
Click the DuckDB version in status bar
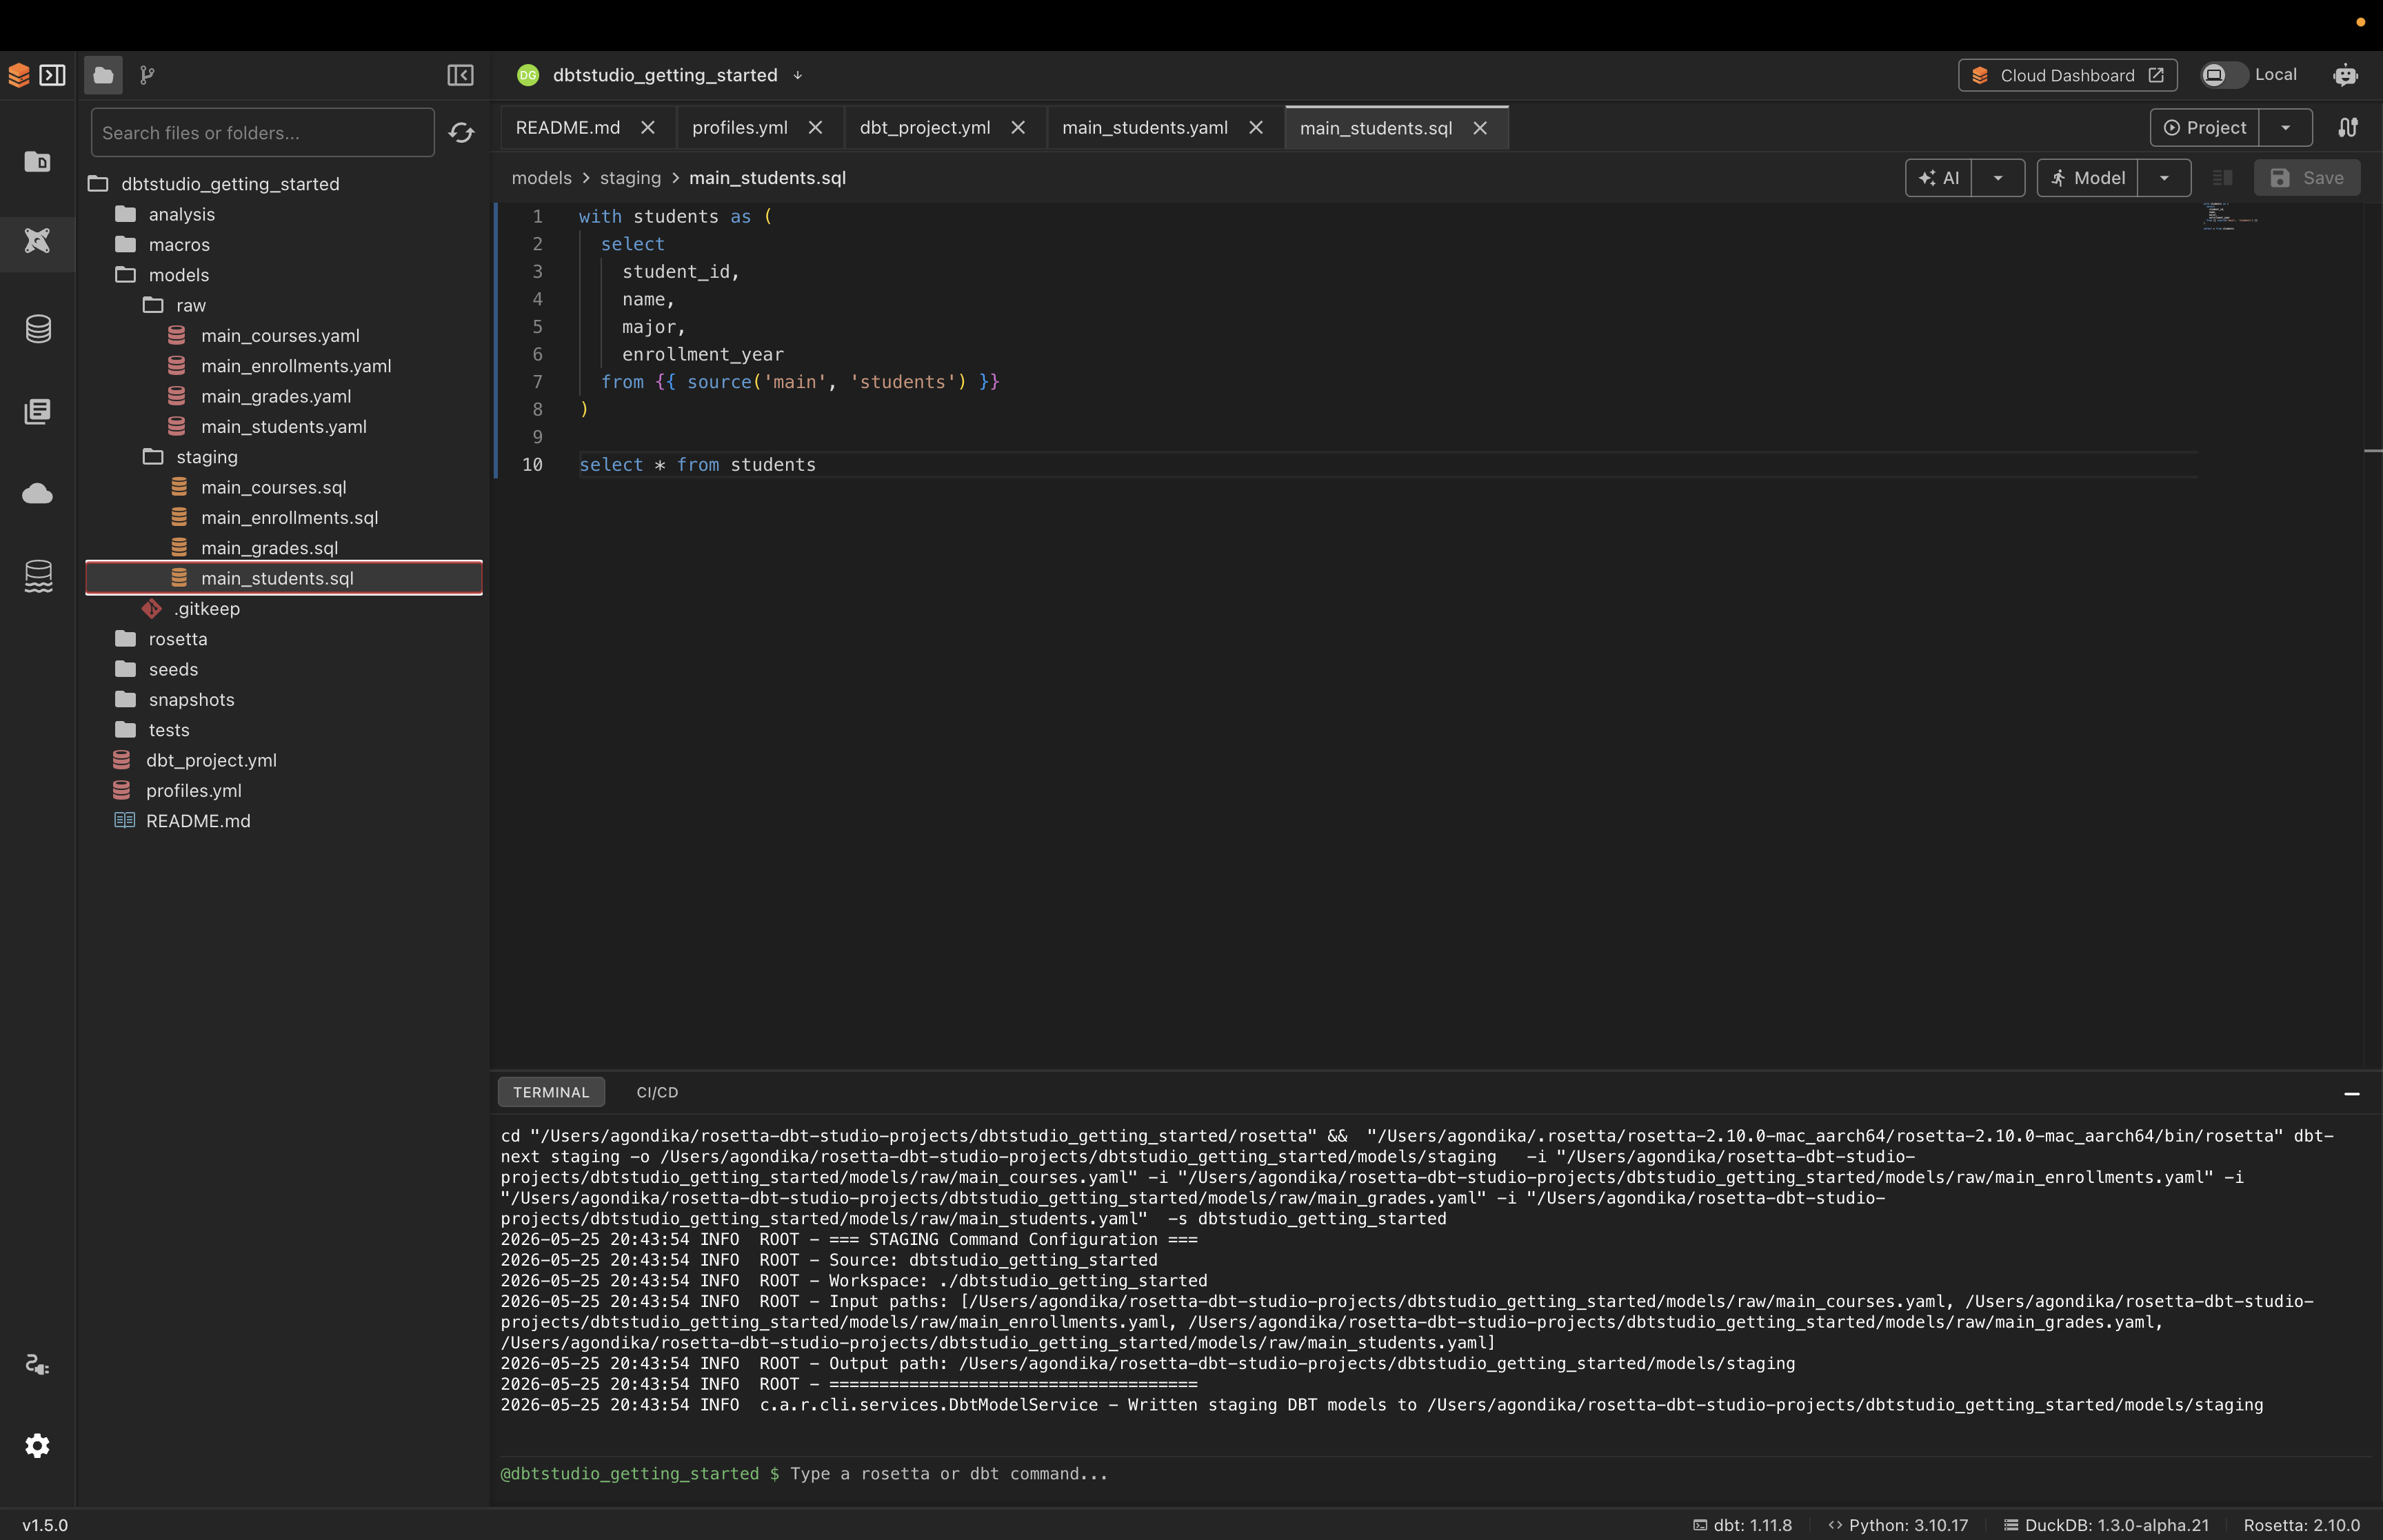pyautogui.click(x=2106, y=1525)
